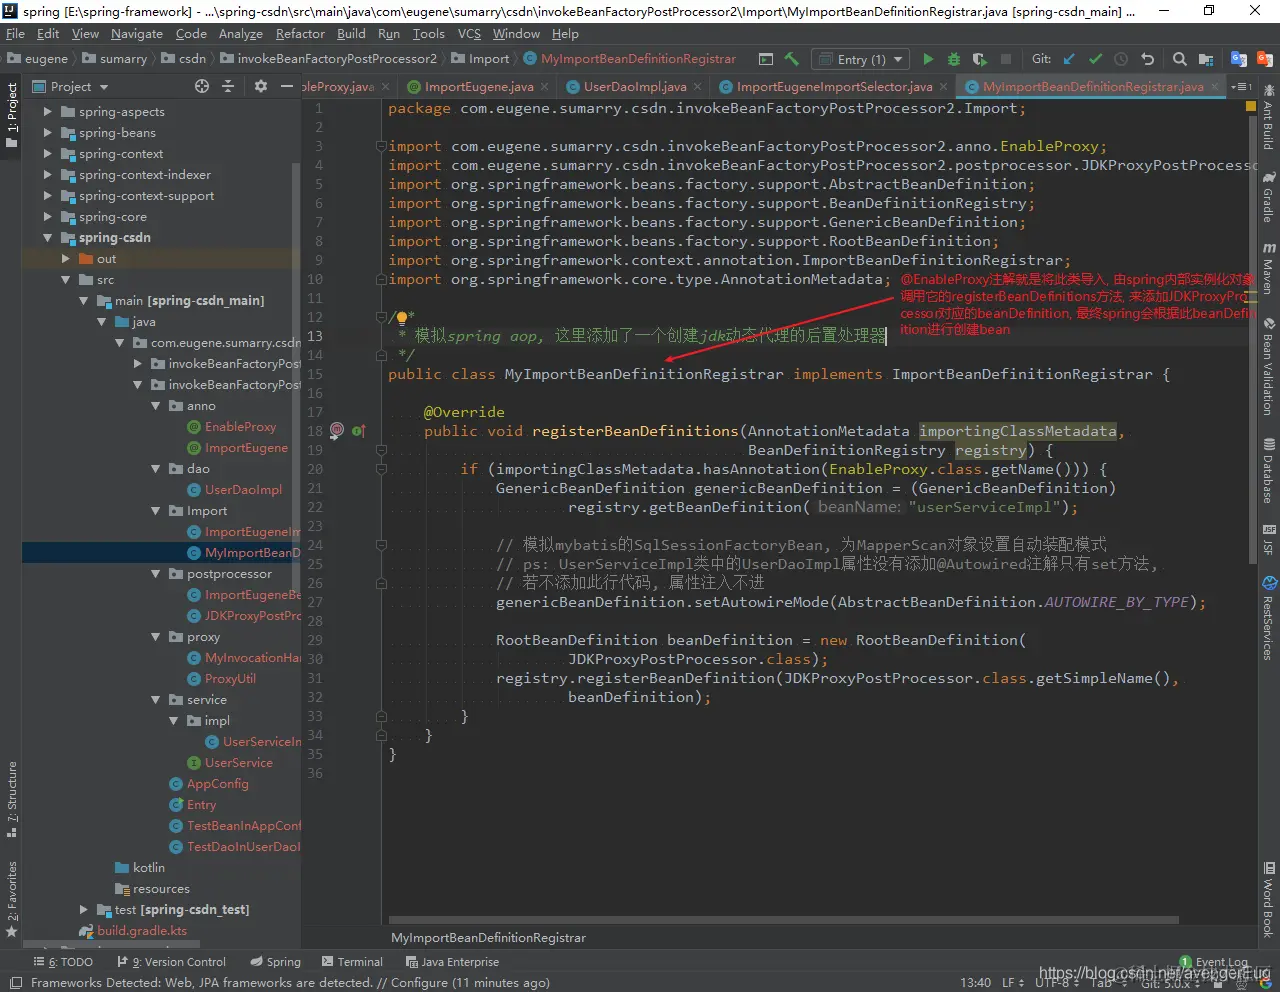
Task: Select the EnableProxy annotation file
Action: pyautogui.click(x=240, y=427)
